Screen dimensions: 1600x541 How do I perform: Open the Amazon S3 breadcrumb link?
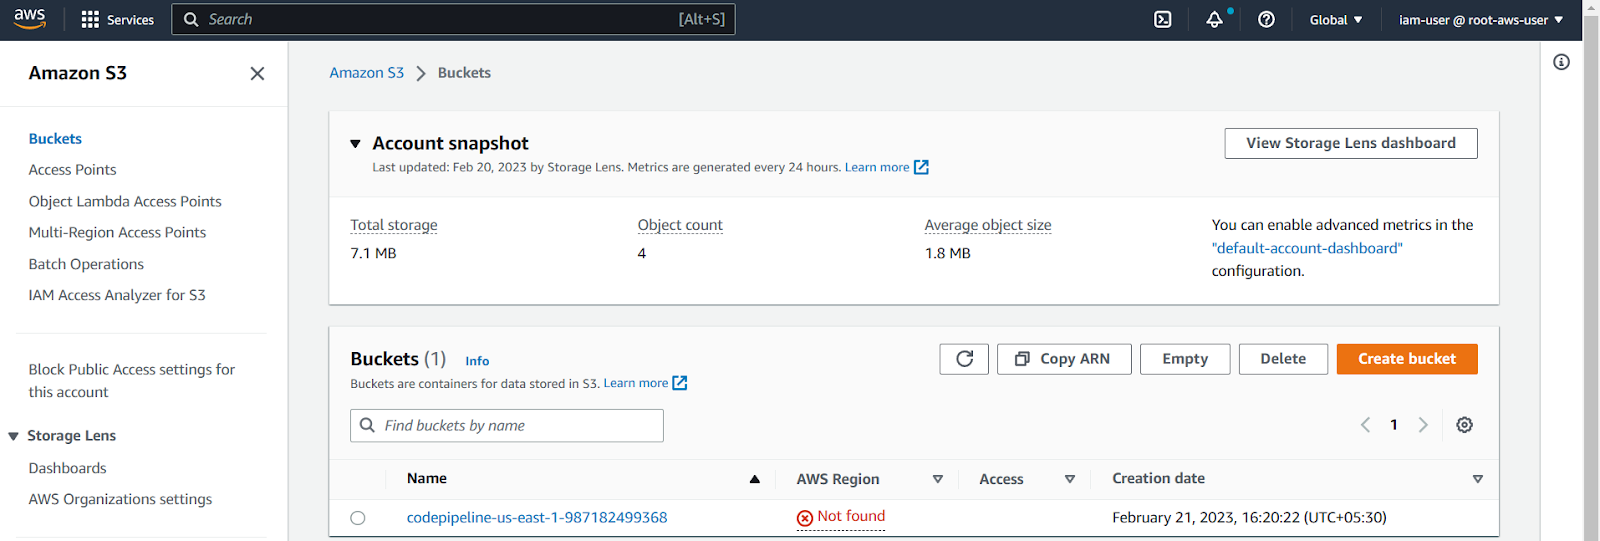tap(367, 73)
